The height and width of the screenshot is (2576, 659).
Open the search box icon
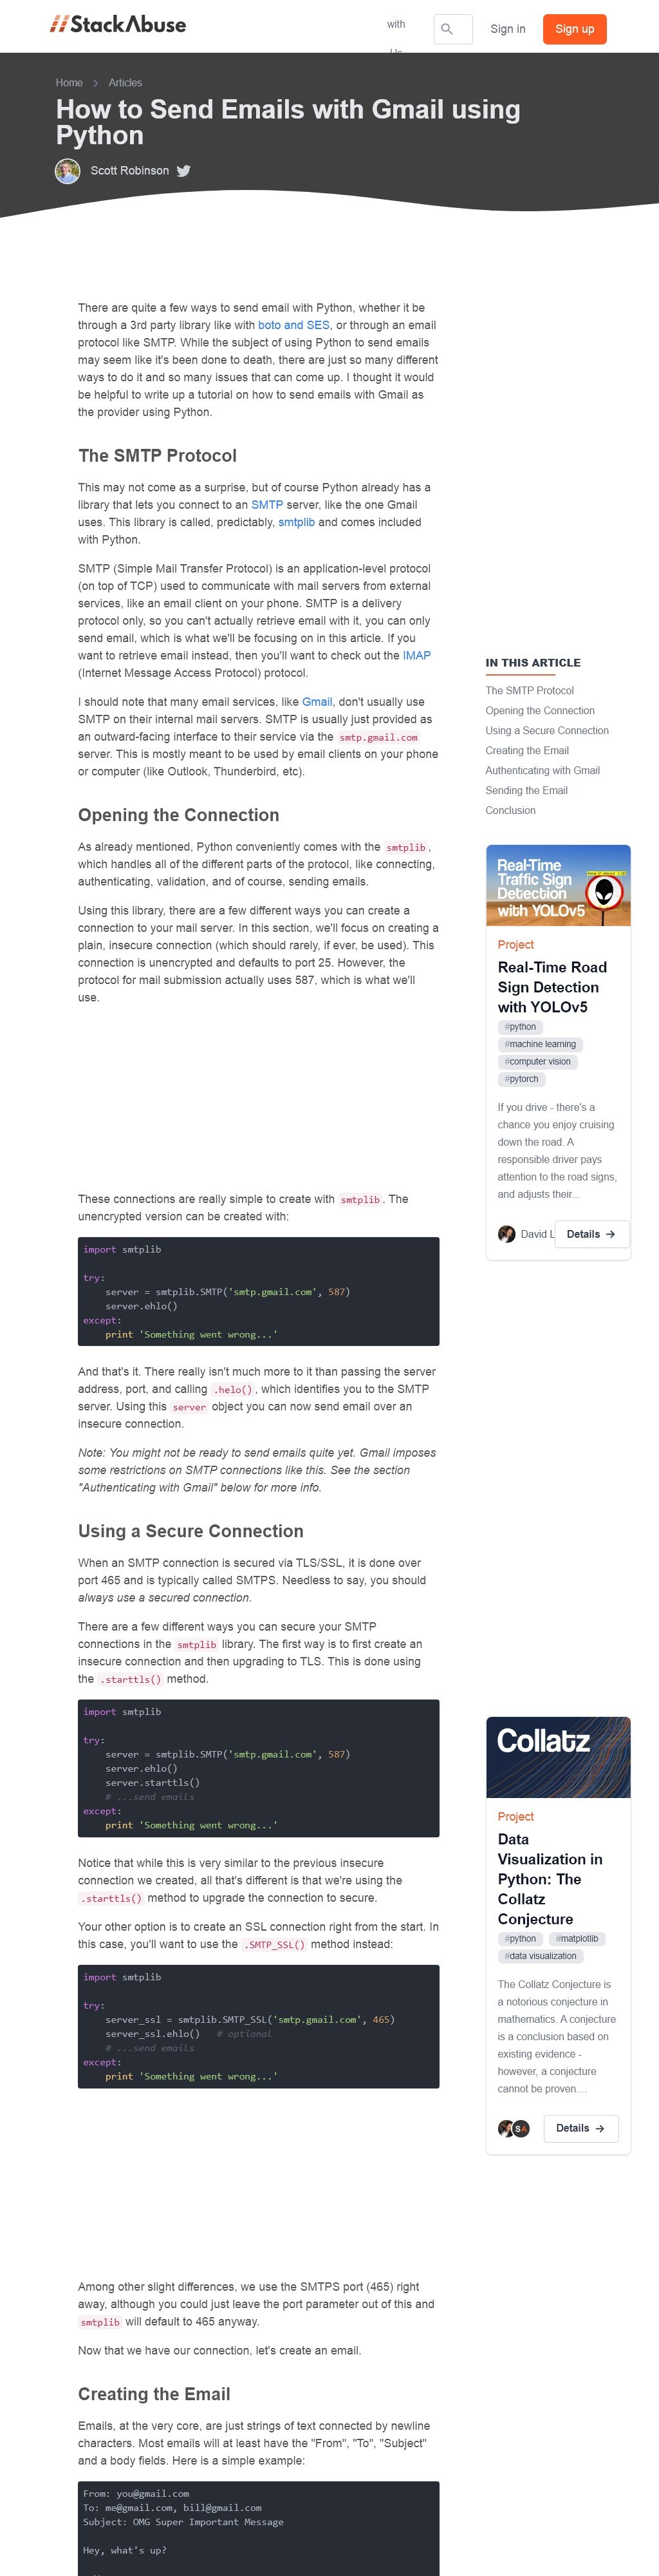[447, 29]
